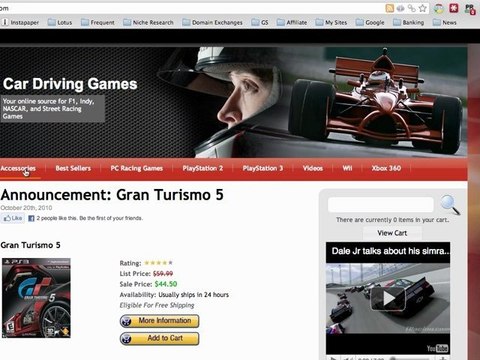This screenshot has height=360, width=480.
Task: Click the gray icon beside the RSS icon
Action: 400,8
